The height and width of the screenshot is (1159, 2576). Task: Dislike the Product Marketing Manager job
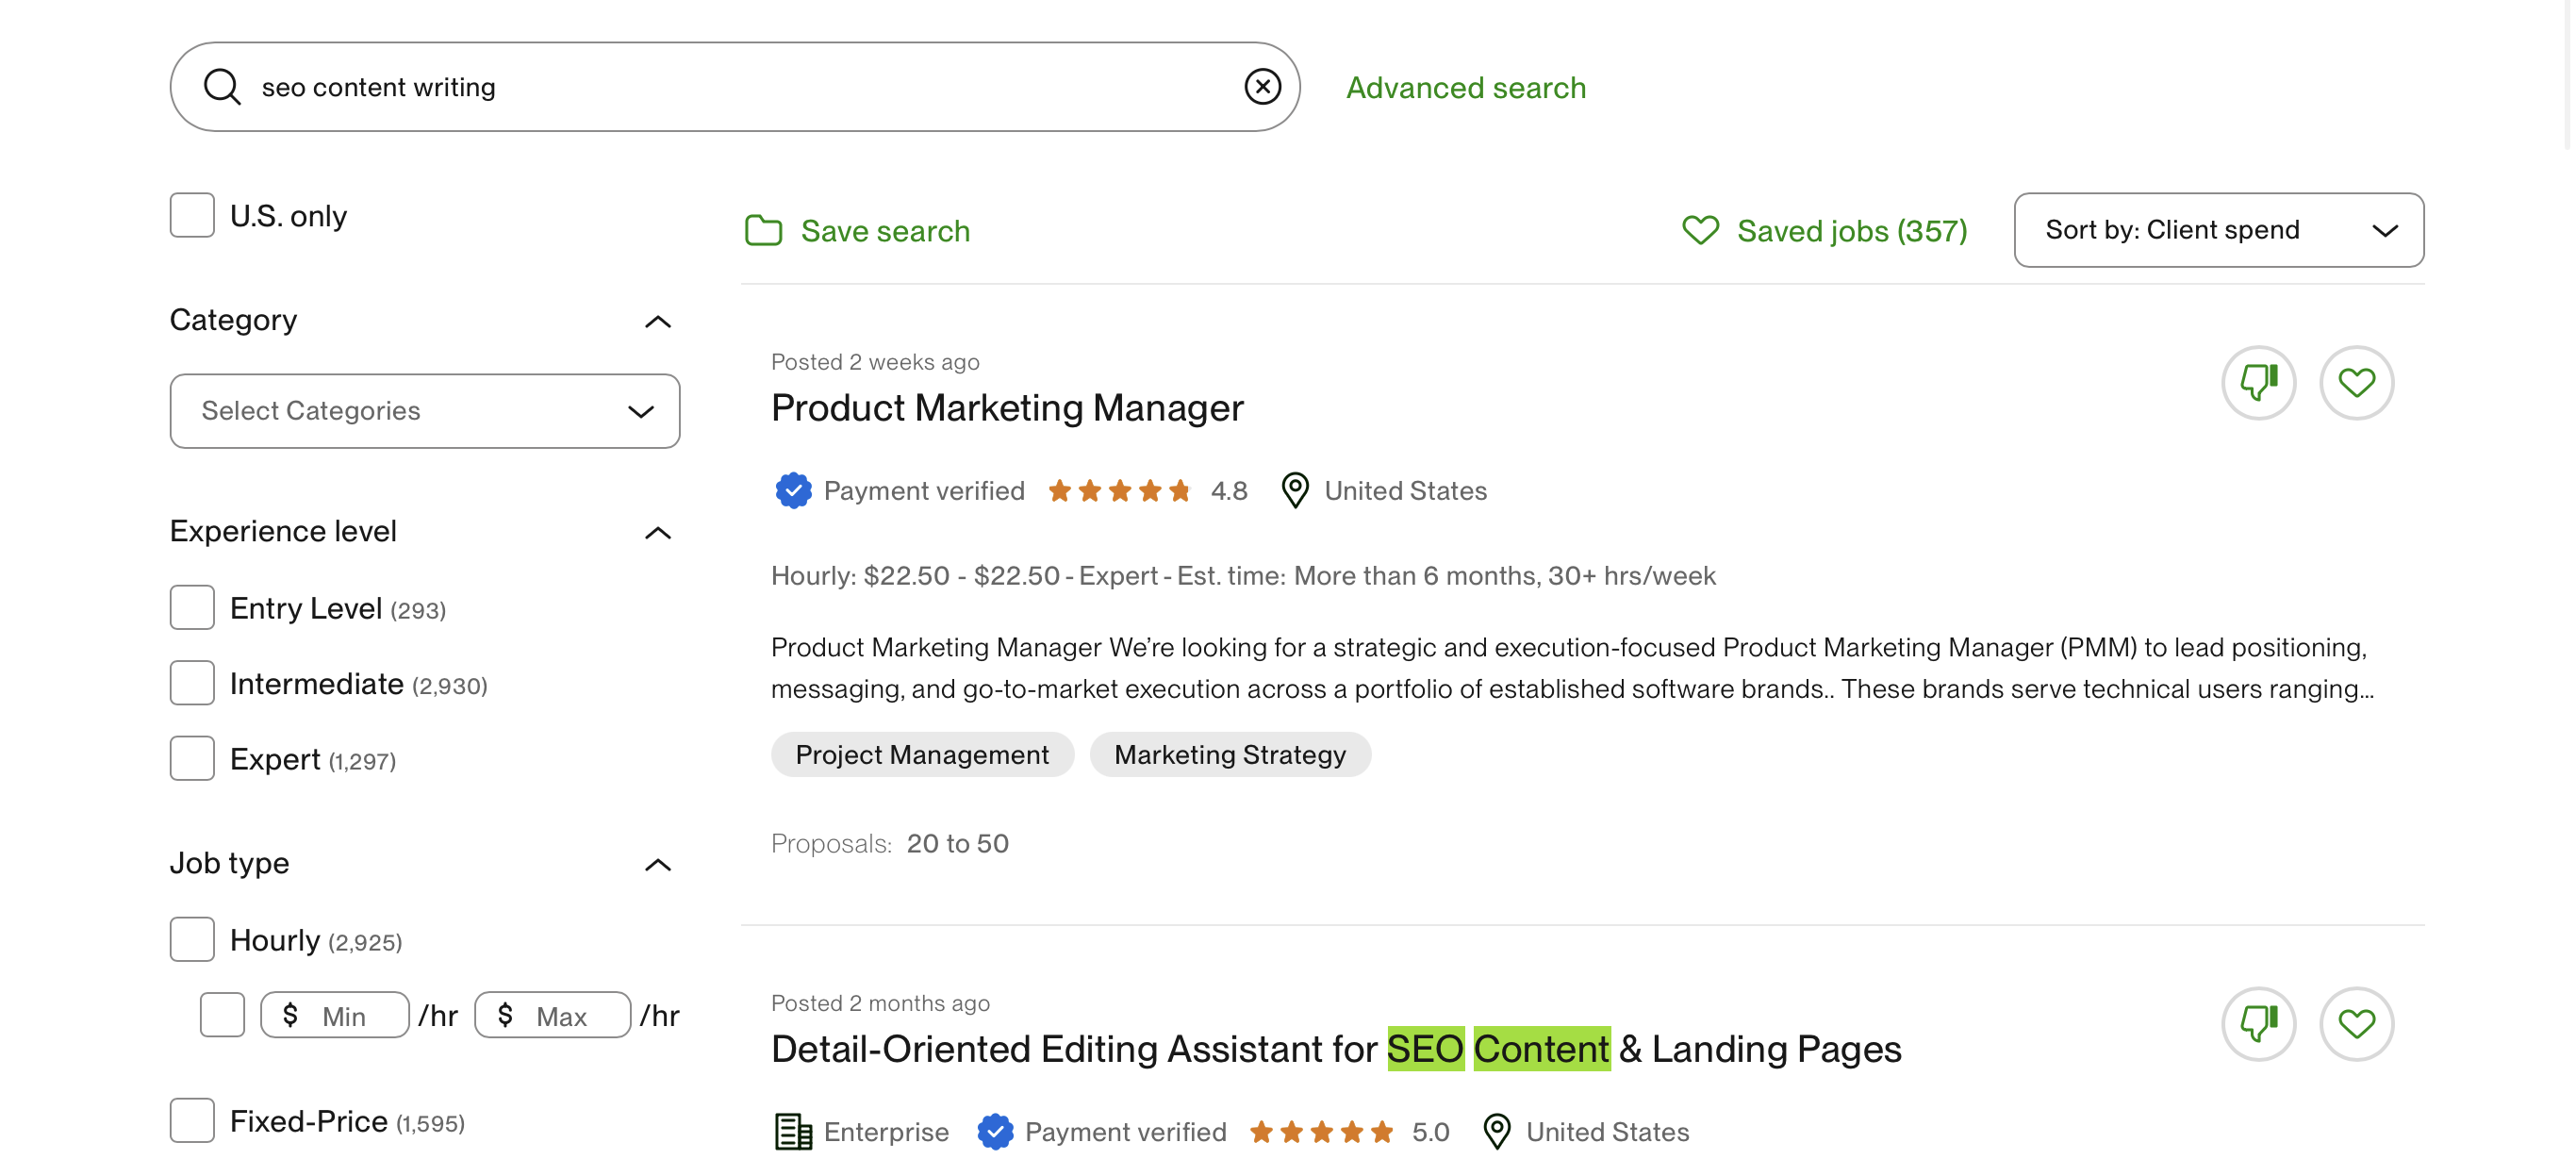[2258, 383]
